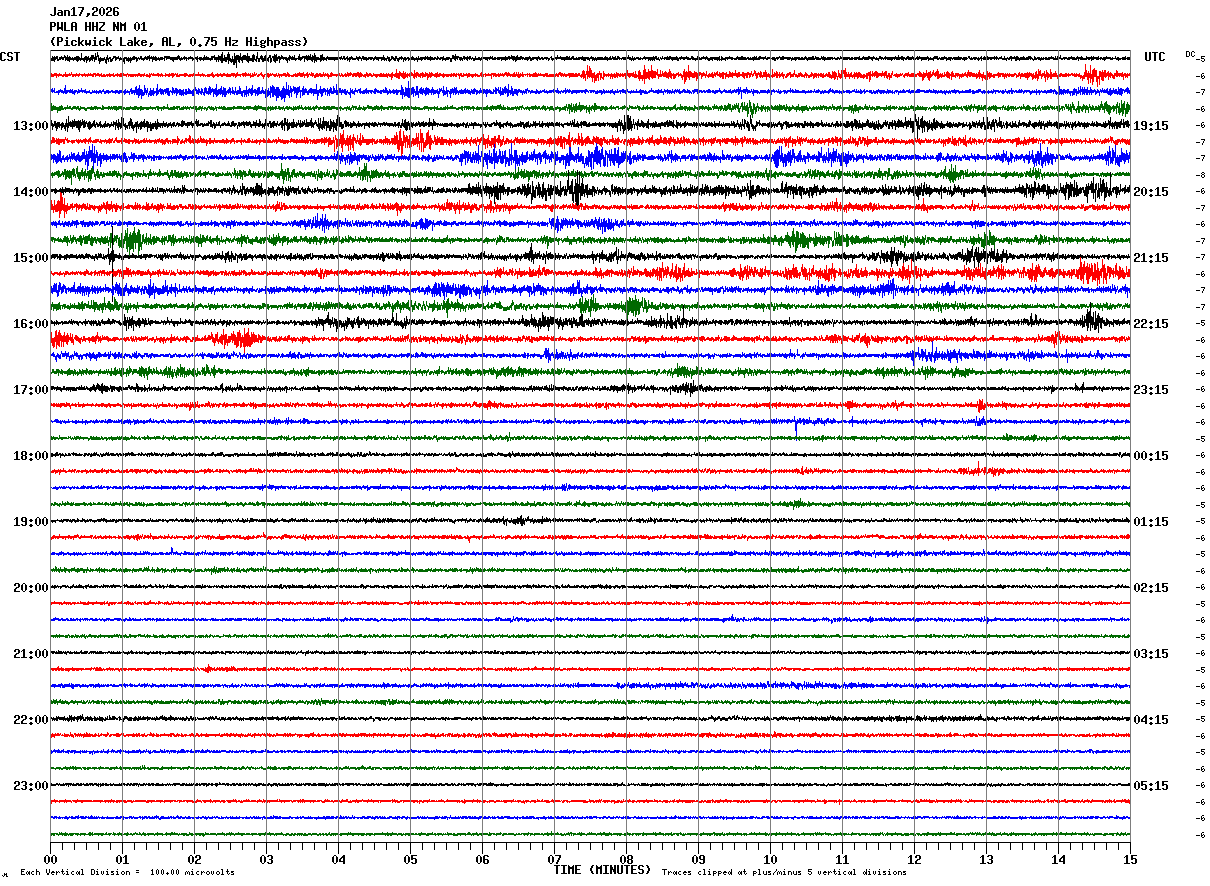Pick minute tick label 14 on x-axis

tap(1058, 859)
